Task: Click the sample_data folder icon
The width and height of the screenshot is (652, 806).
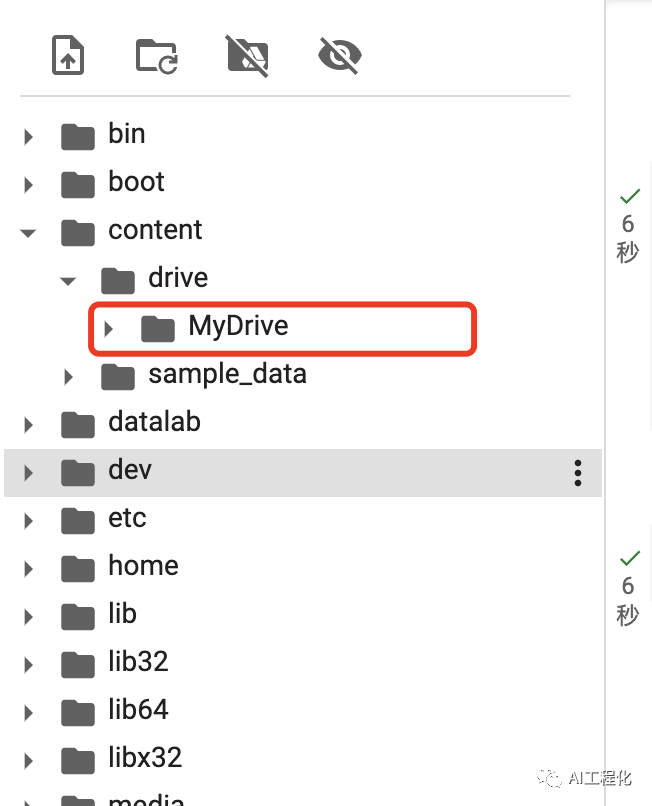Action: [x=118, y=376]
